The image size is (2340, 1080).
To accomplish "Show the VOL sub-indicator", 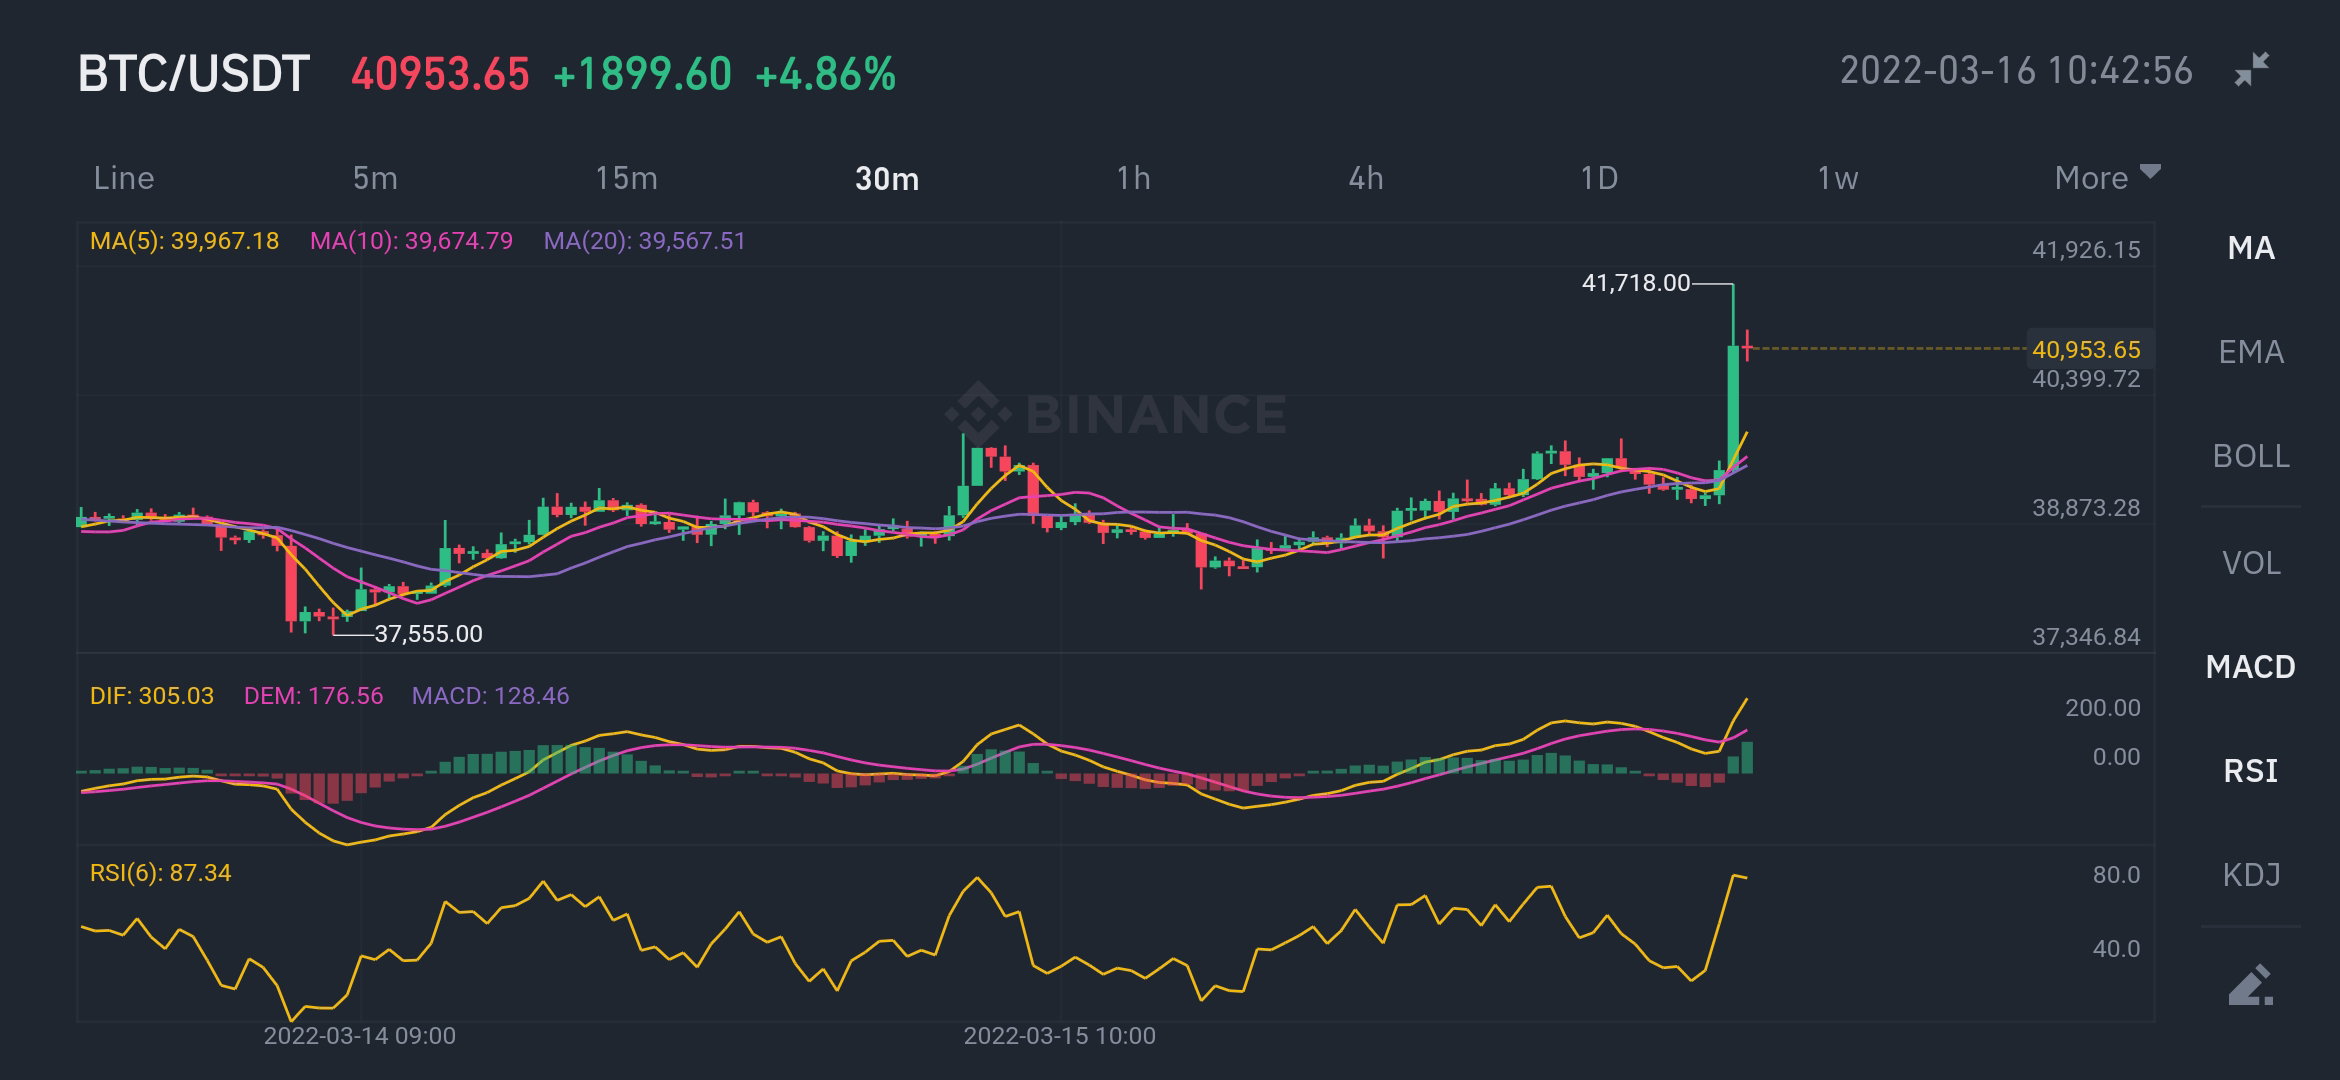I will pos(2251,563).
